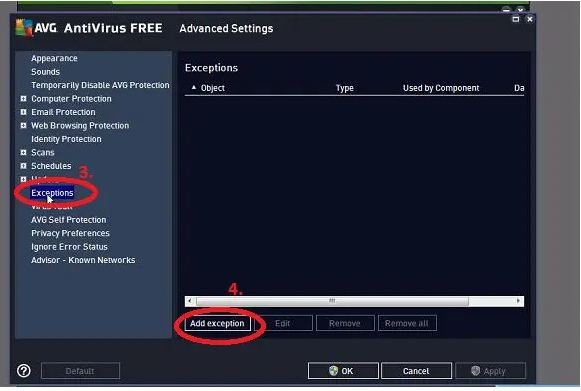581x391 pixels.
Task: Select Schedules in the settings tree
Action: 51,166
